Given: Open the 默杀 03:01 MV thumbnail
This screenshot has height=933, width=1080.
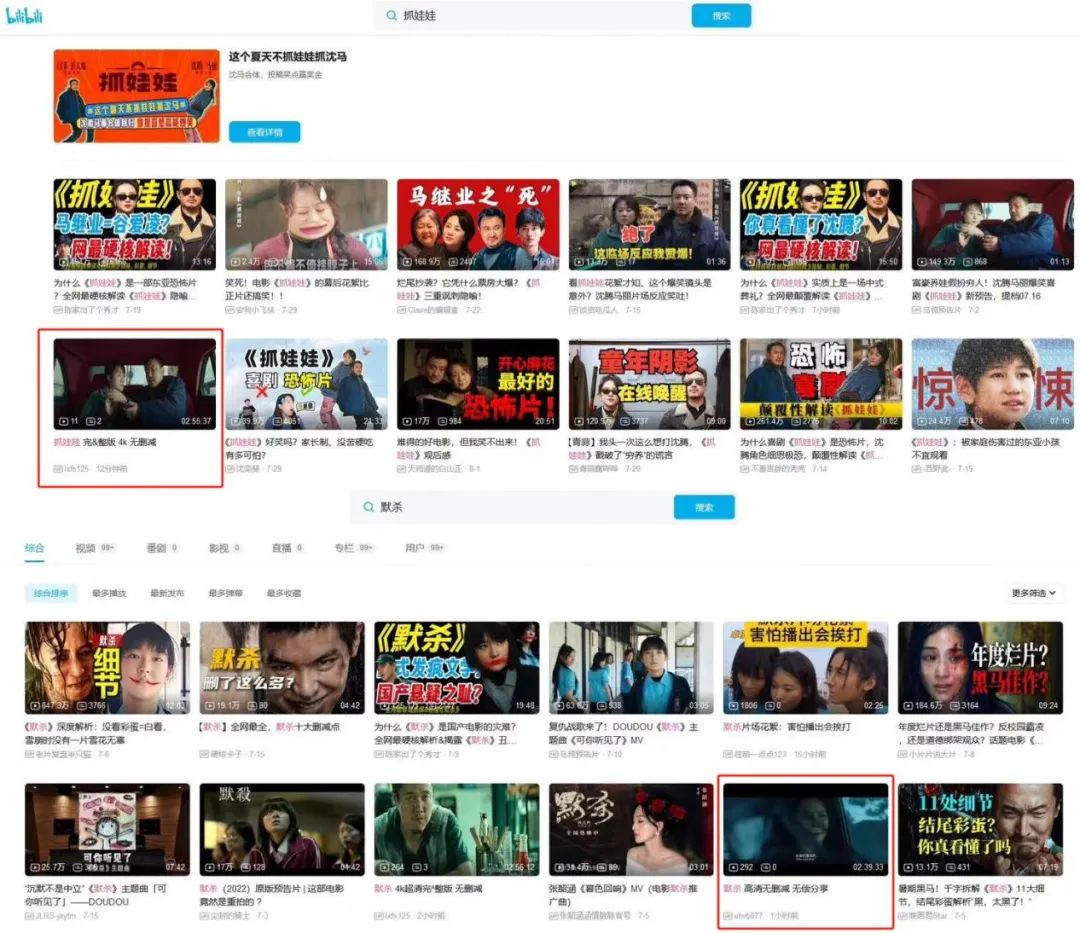Looking at the screenshot, I should click(x=631, y=829).
